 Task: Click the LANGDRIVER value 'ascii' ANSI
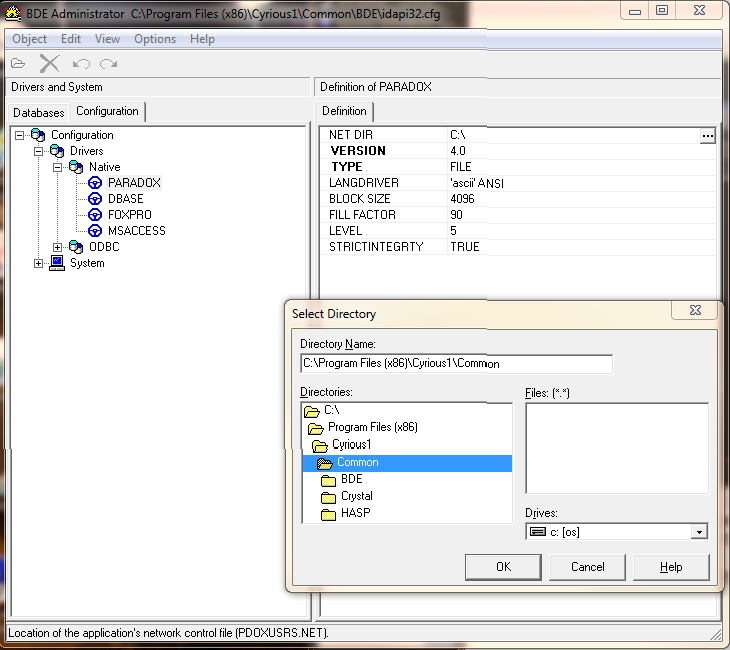coord(477,183)
